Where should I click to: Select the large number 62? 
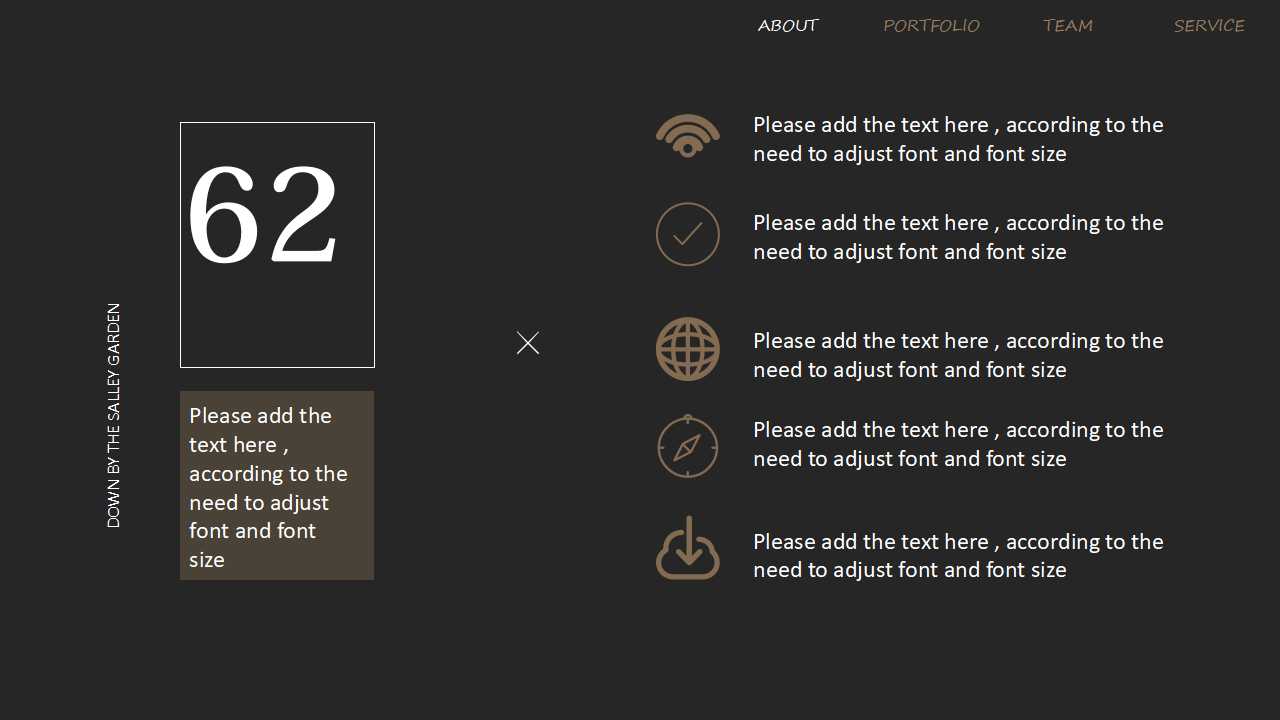(264, 216)
